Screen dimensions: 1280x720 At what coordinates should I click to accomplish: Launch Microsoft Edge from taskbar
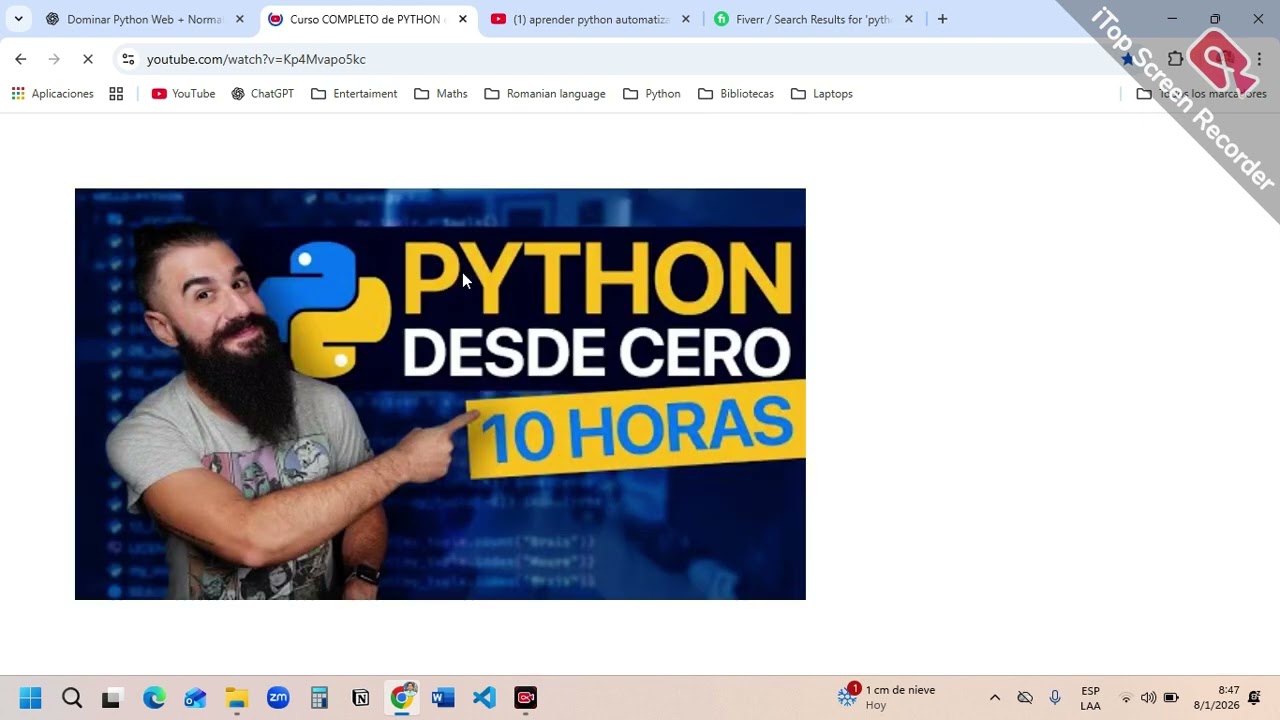coord(154,697)
